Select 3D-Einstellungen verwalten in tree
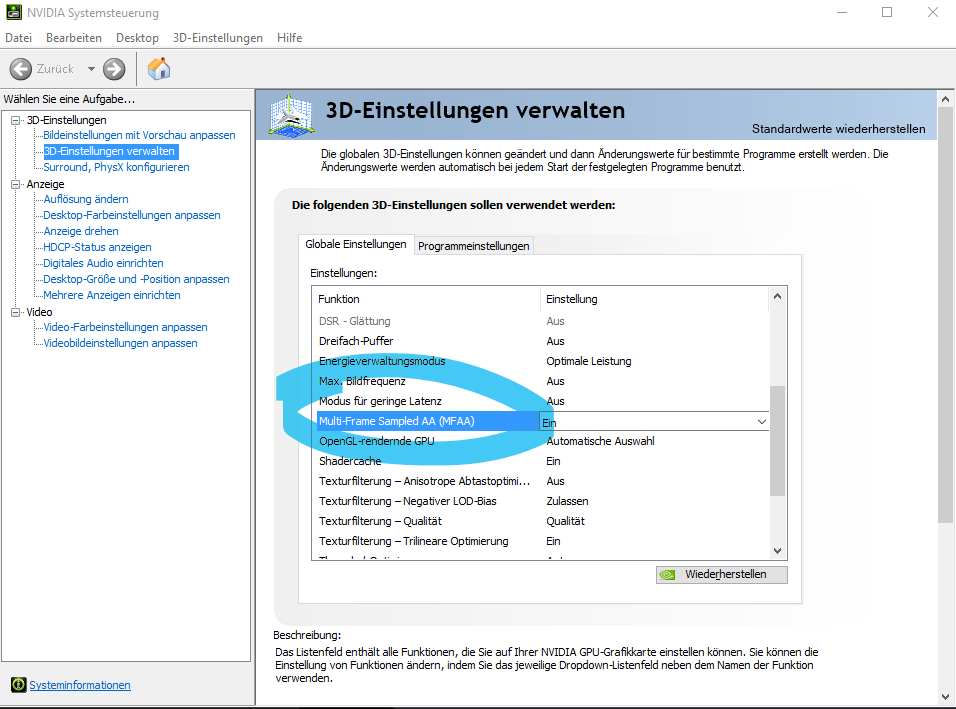 click(109, 151)
